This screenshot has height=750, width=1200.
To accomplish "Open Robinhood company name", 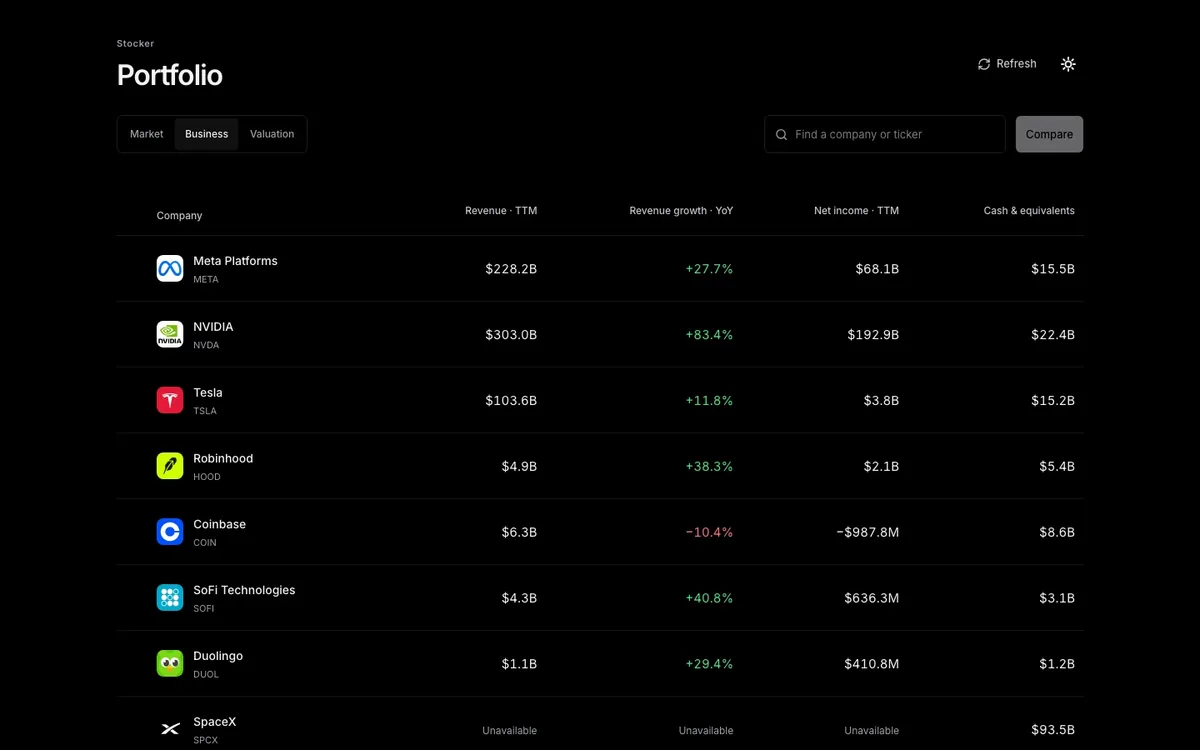I will point(223,459).
